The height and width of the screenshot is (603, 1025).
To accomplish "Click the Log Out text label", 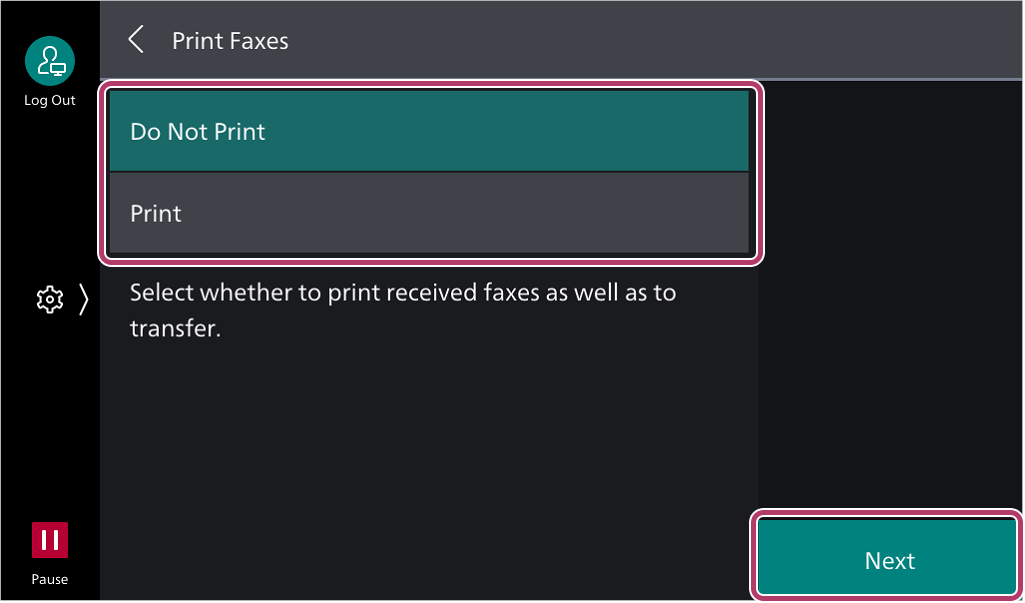I will pos(50,100).
